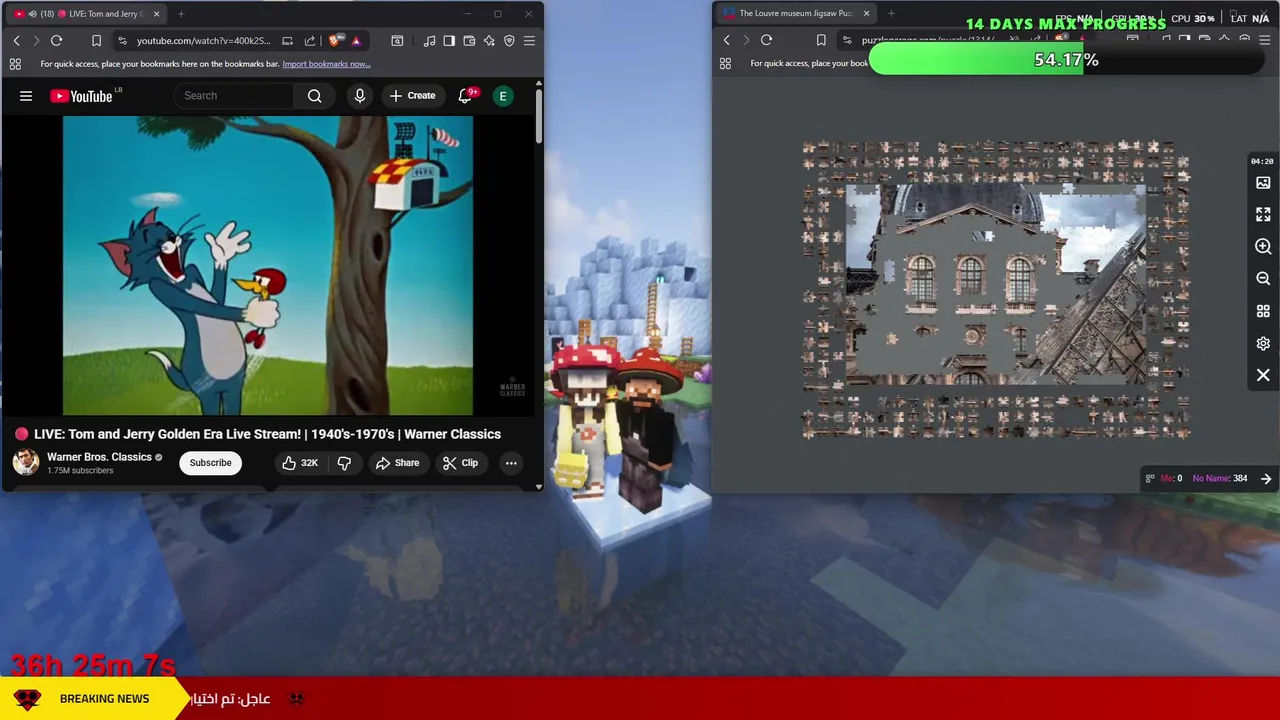The width and height of the screenshot is (1280, 720).
Task: Click the No Name: 384 score
Action: (x=1220, y=478)
